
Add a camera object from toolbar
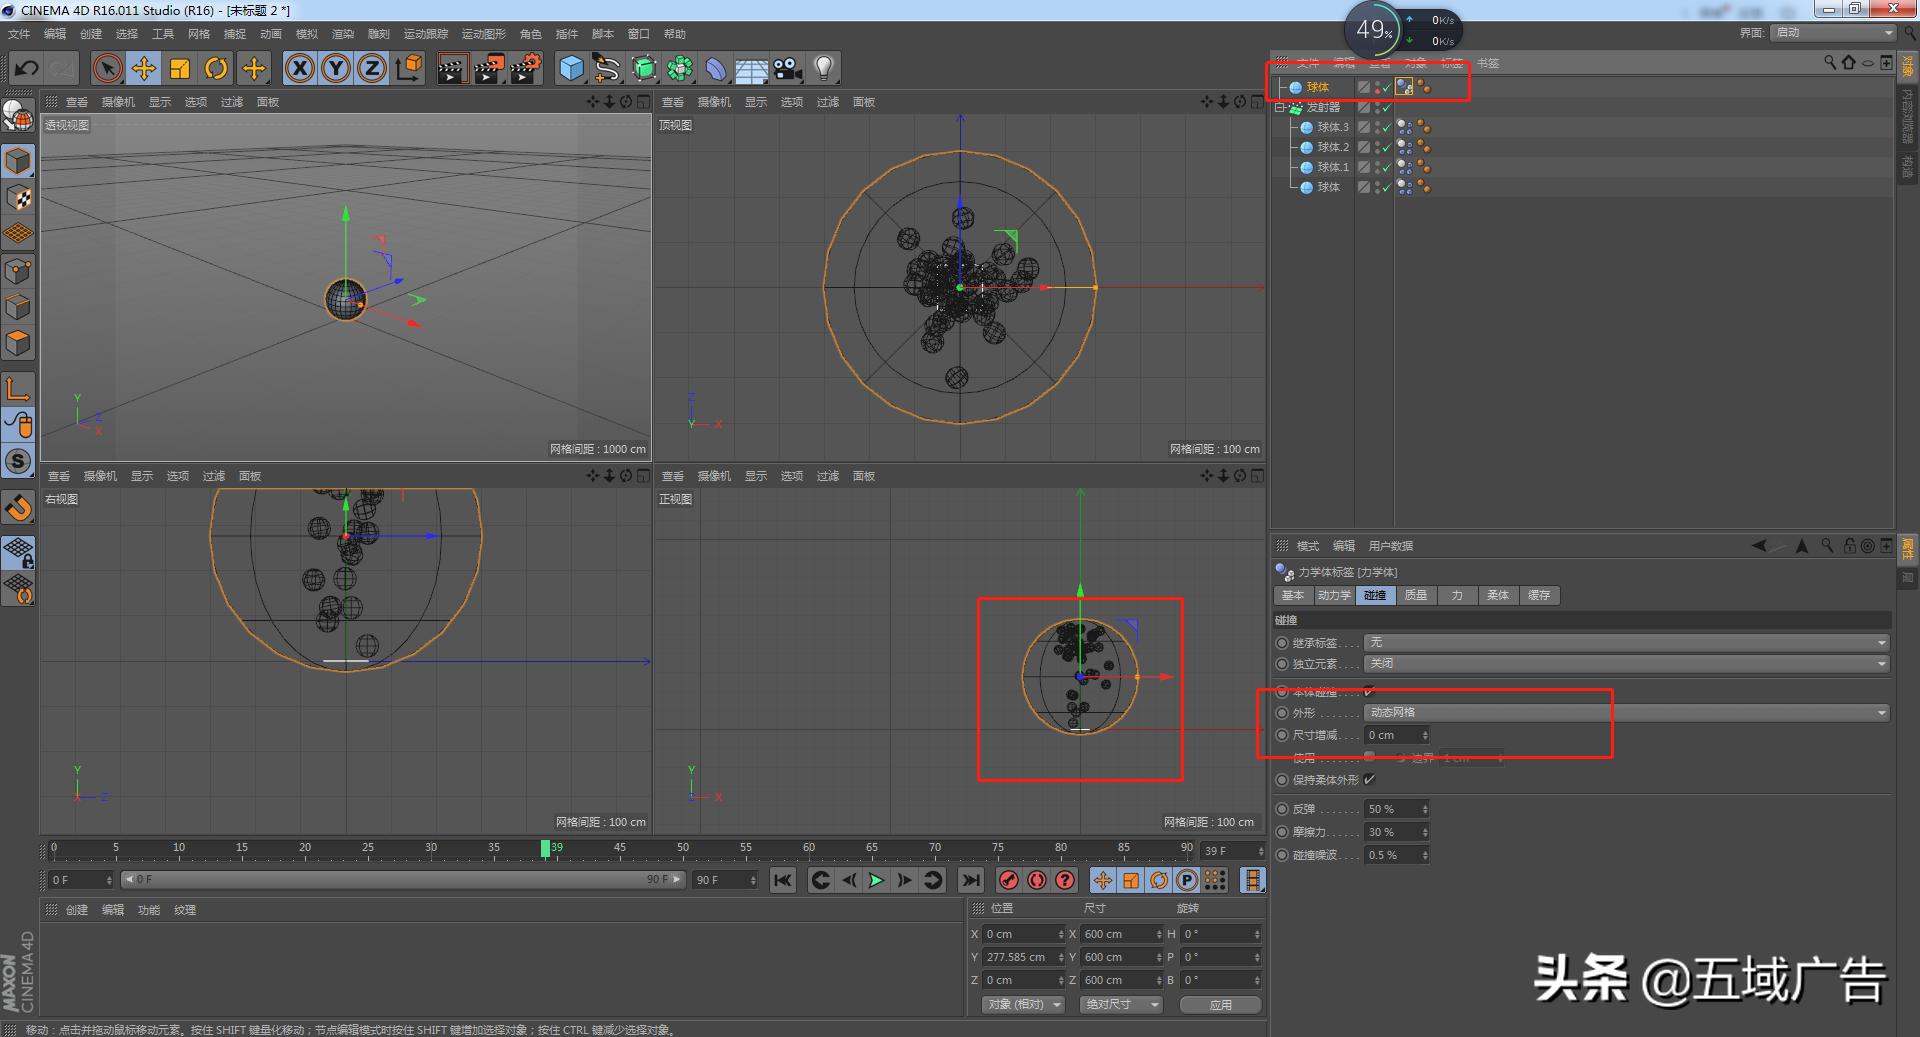coord(788,69)
